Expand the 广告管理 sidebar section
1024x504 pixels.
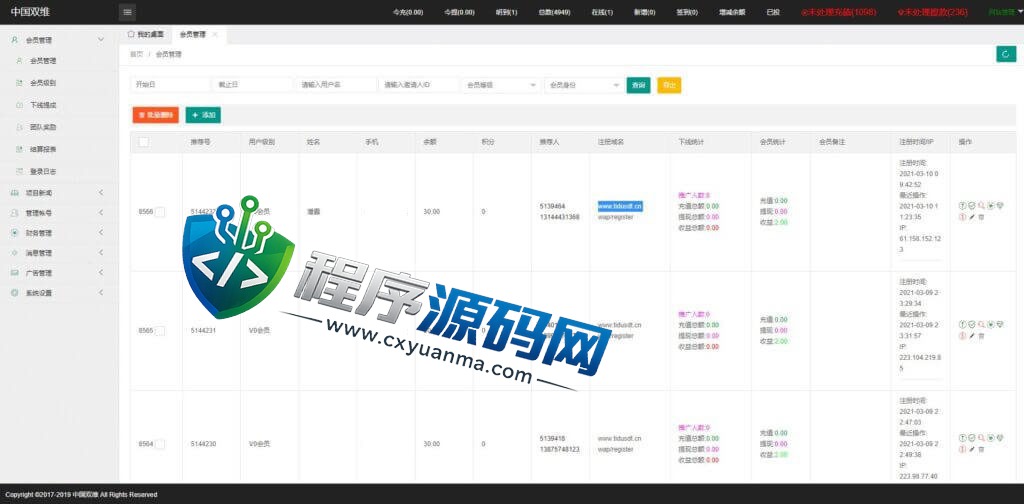(59, 273)
